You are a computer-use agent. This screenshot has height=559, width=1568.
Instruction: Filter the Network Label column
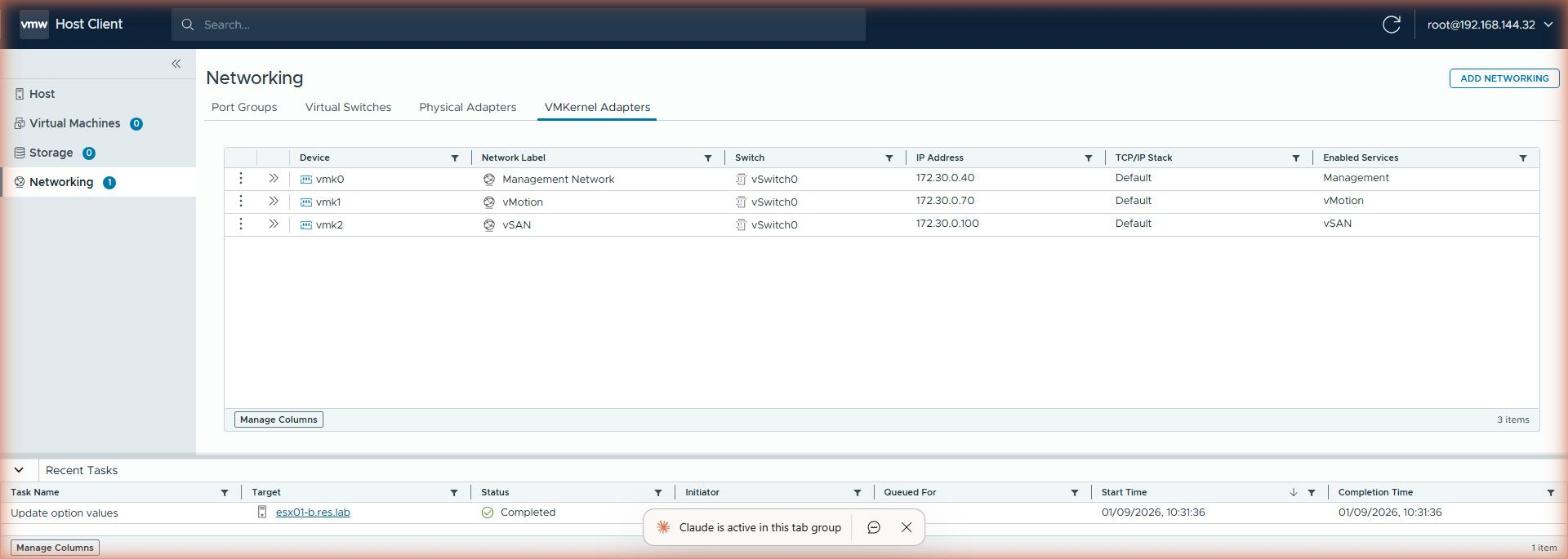pos(707,158)
